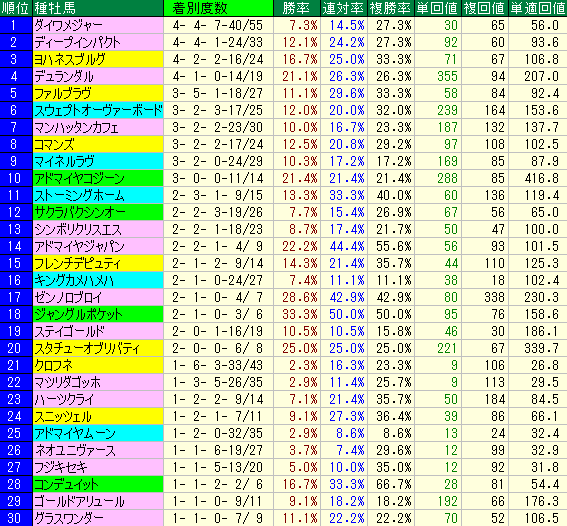The height and width of the screenshot is (526, 567).
Task: Click the クロフネ record 1-6-3-33/43
Action: [218, 365]
